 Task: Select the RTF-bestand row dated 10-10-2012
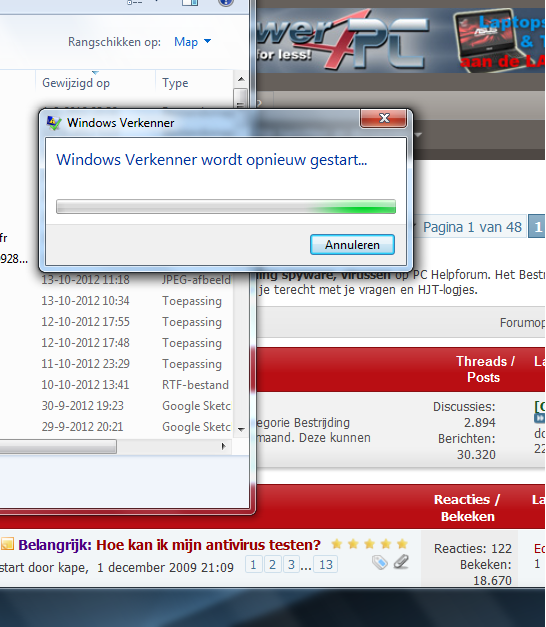click(x=135, y=385)
